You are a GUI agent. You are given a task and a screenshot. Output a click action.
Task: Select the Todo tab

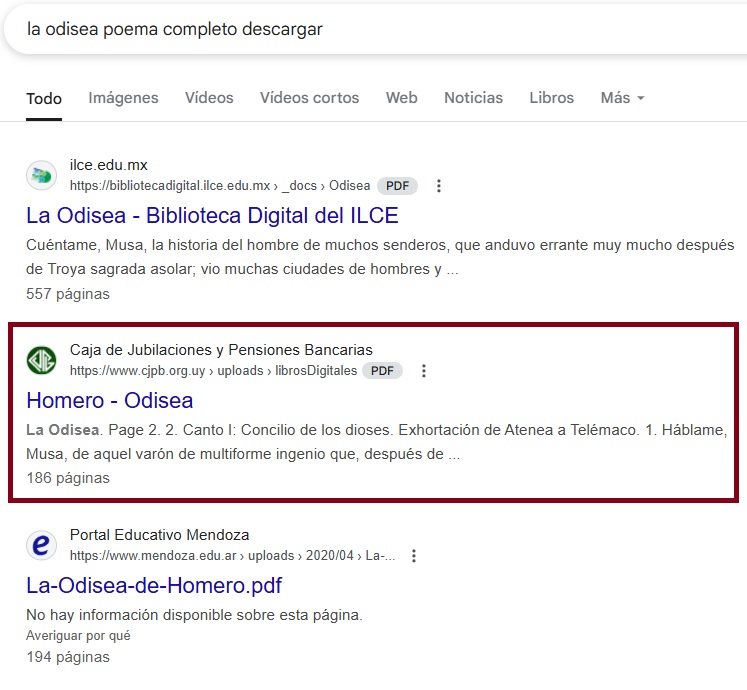[x=44, y=99]
